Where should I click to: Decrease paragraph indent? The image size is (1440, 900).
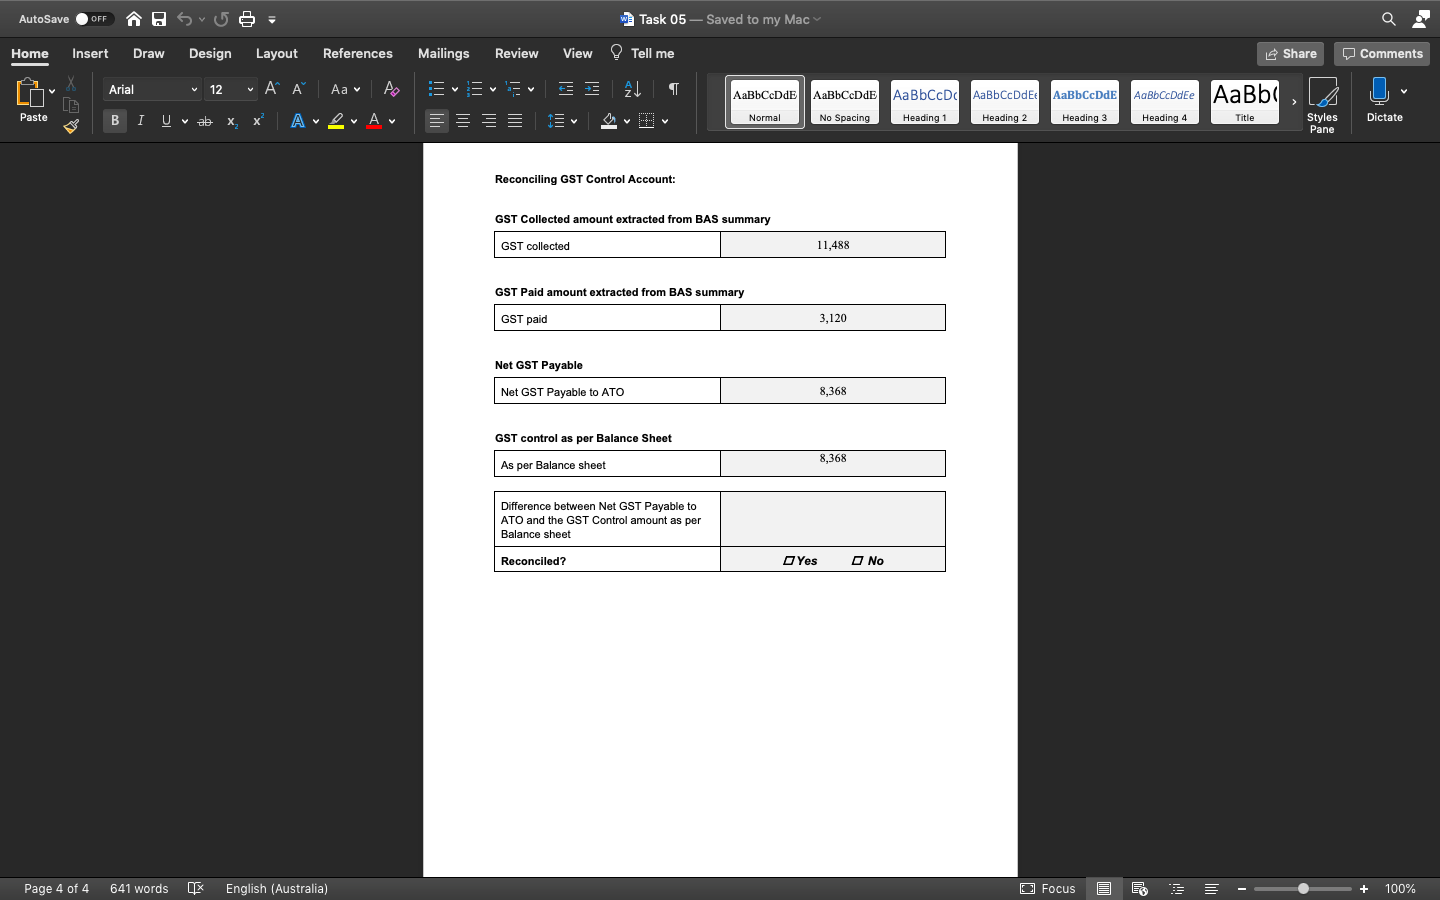[566, 89]
